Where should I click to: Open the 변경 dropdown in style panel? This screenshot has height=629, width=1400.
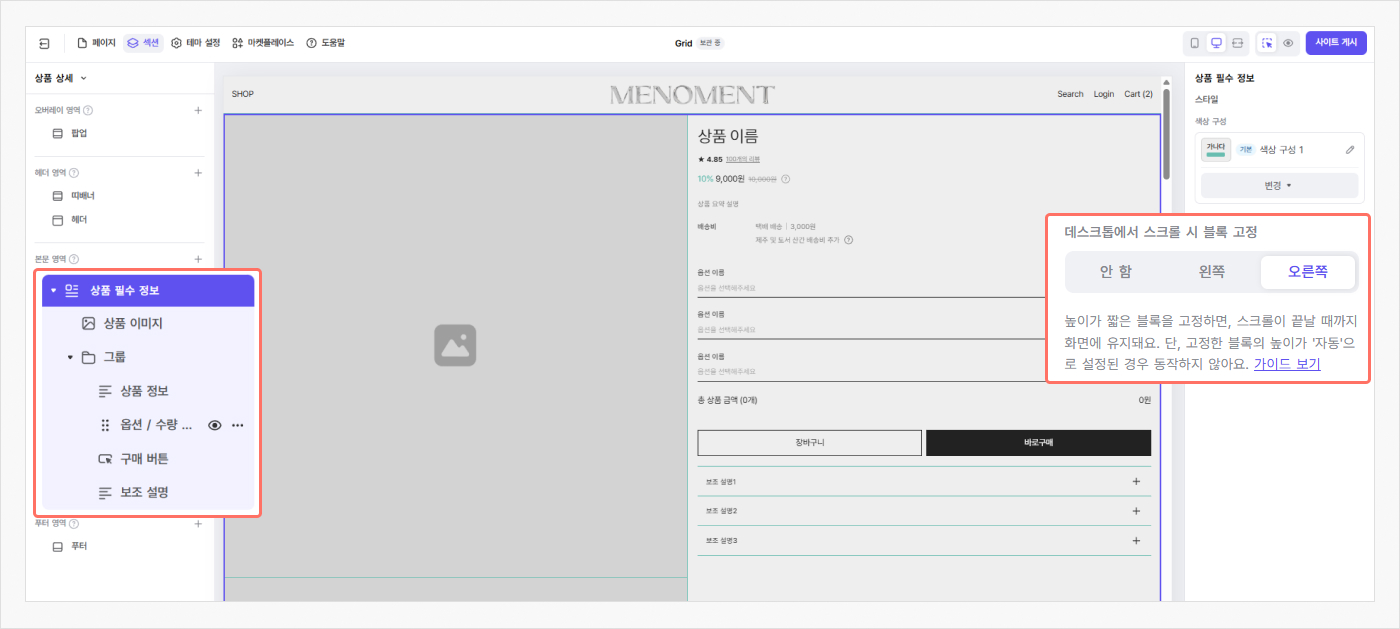1279,185
